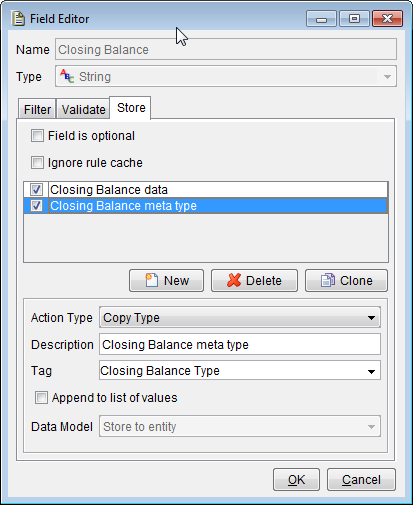
Task: Select the Closing Balance data row
Action: coord(206,190)
